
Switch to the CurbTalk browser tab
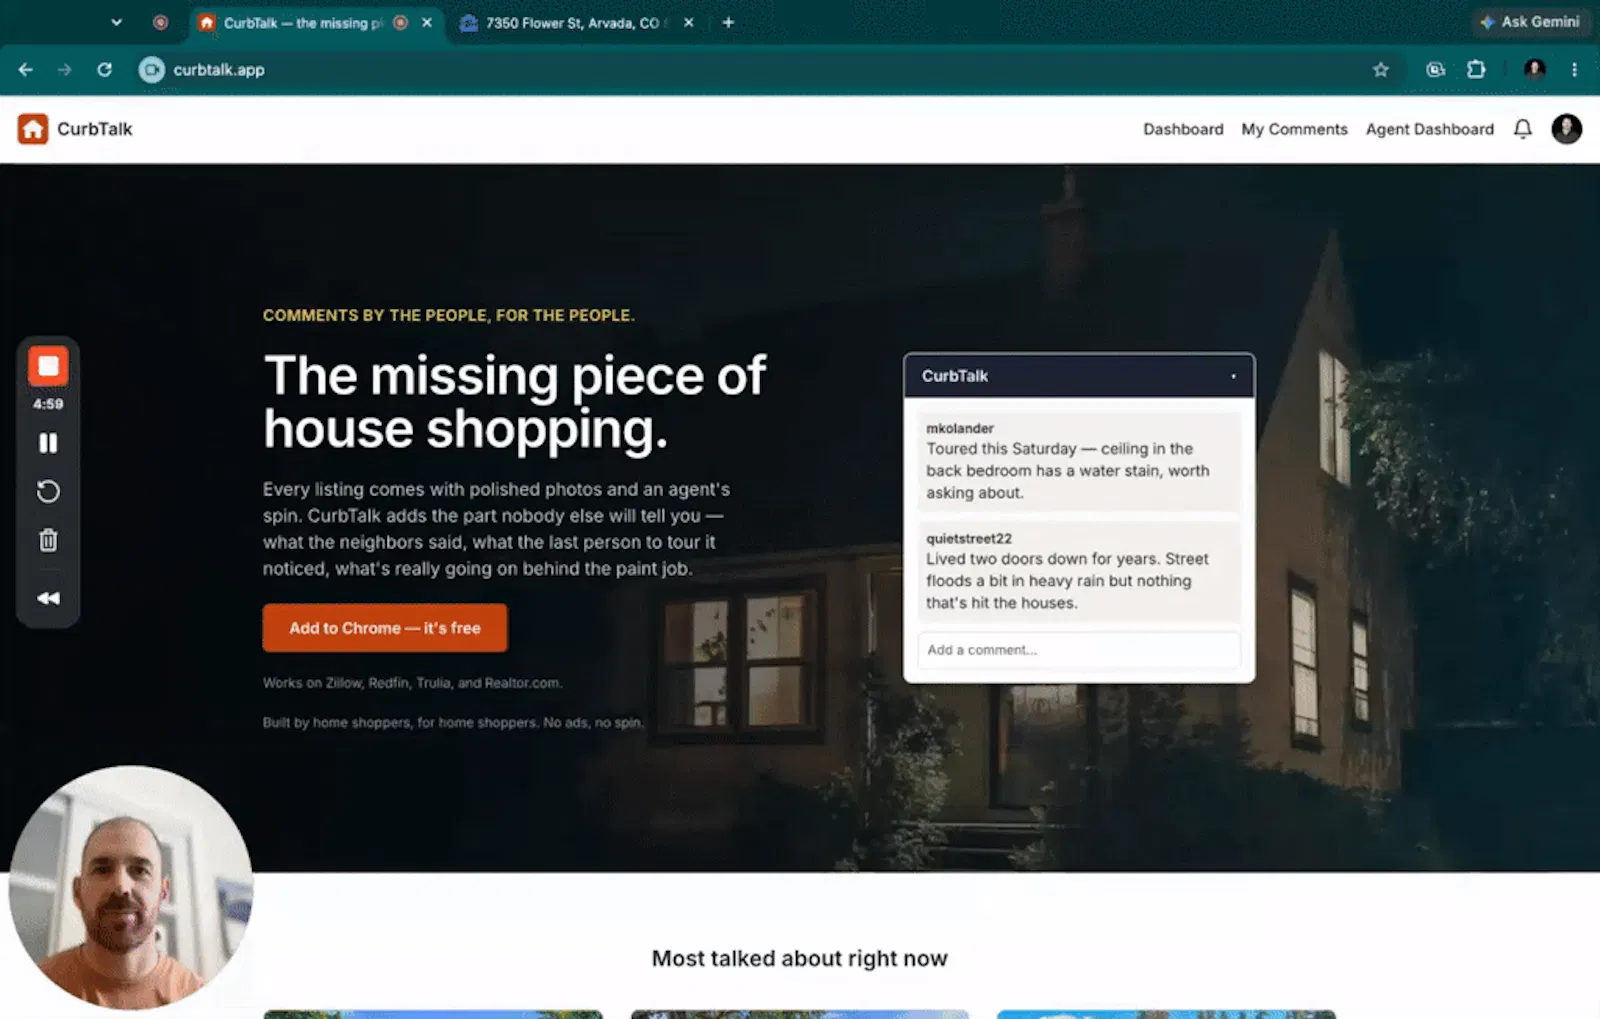(x=302, y=23)
